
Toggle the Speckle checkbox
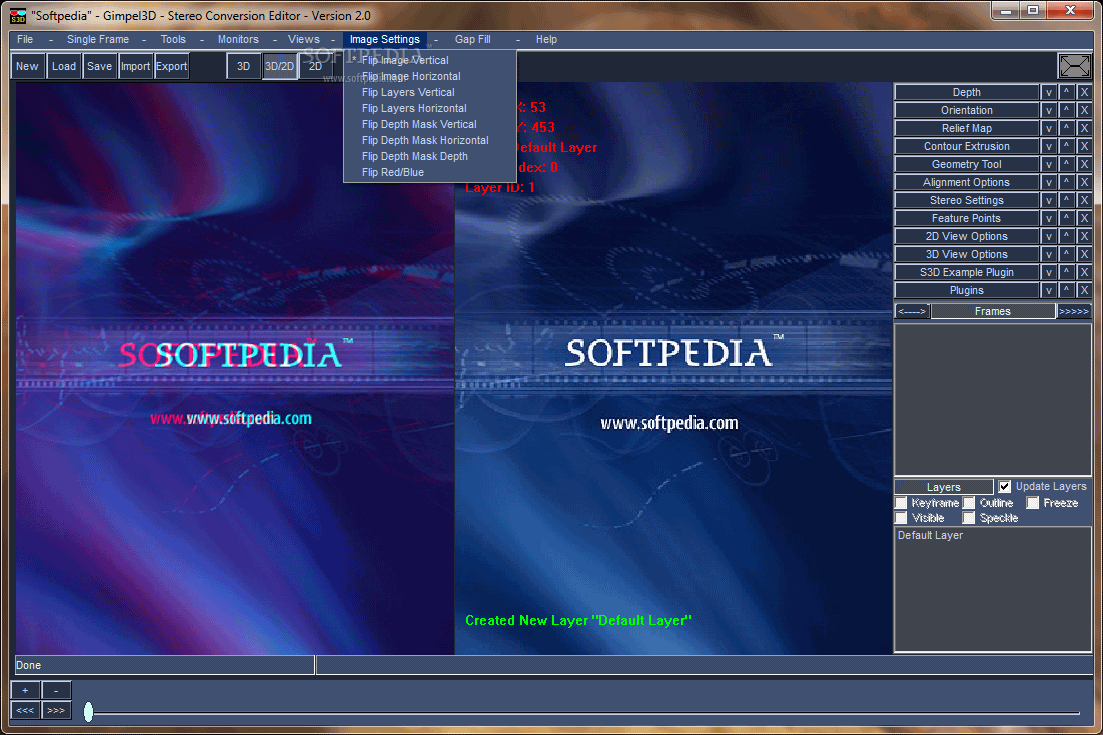(x=969, y=518)
